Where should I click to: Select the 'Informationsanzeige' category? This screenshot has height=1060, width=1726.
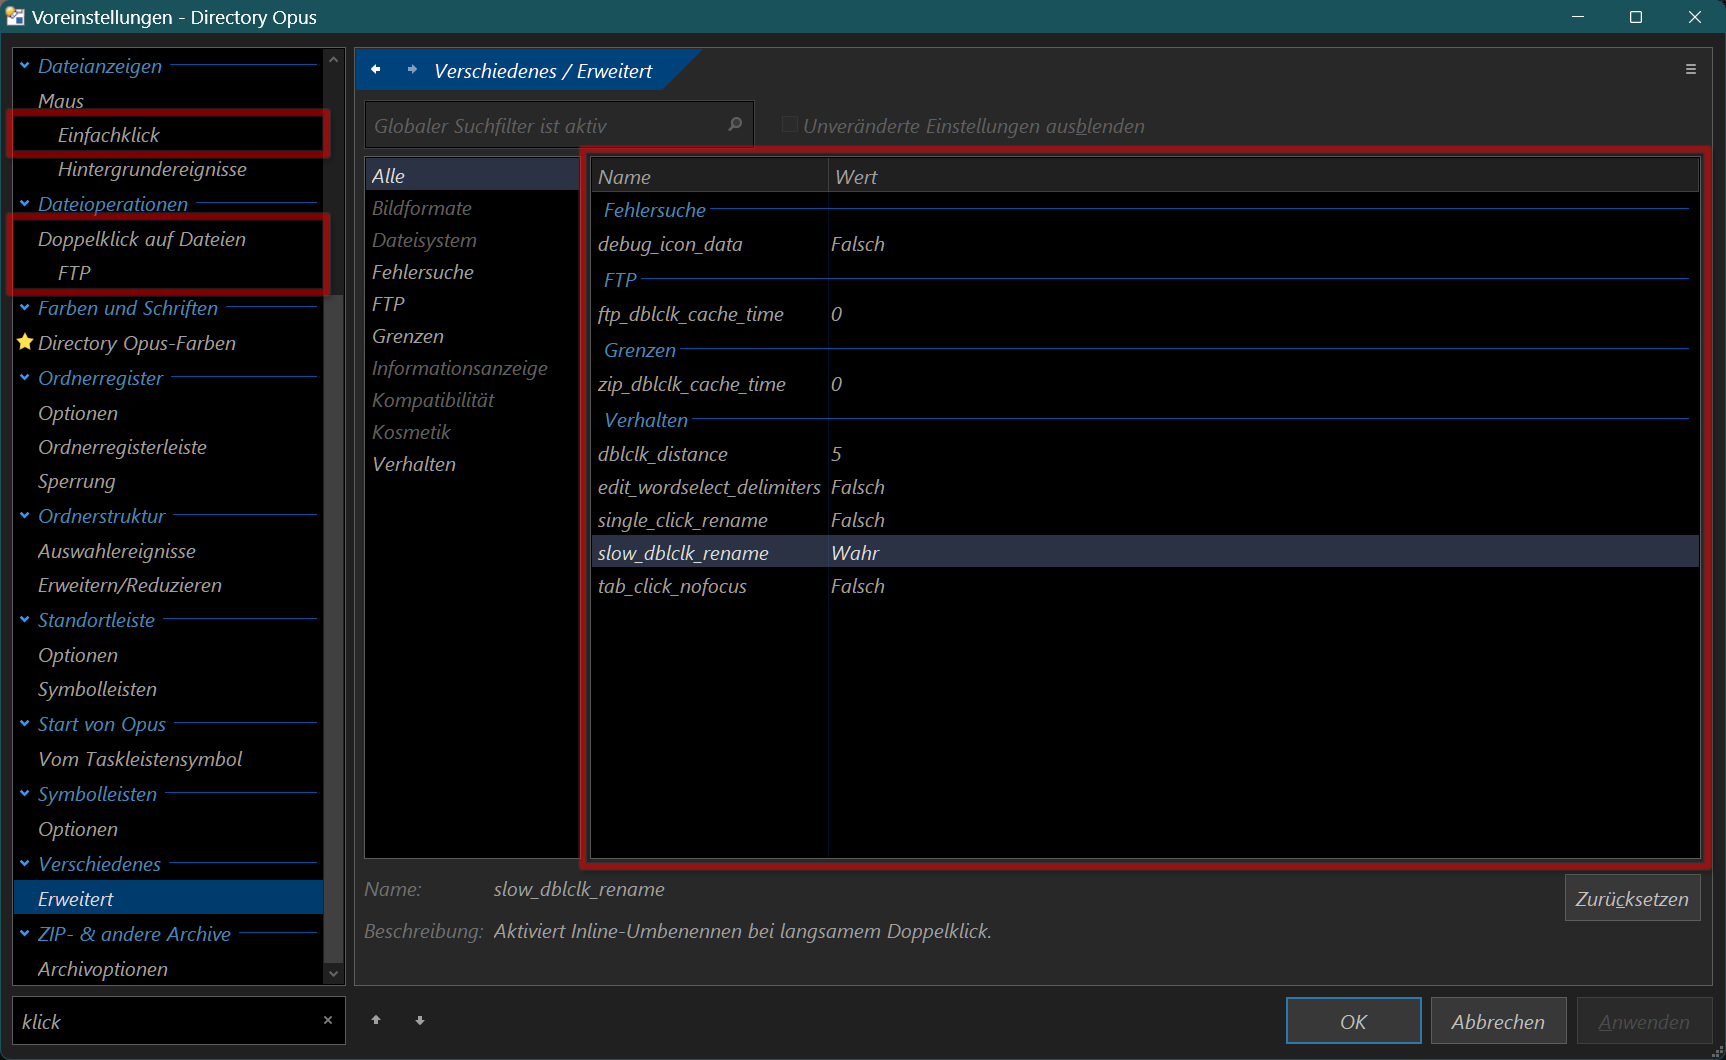[472, 368]
